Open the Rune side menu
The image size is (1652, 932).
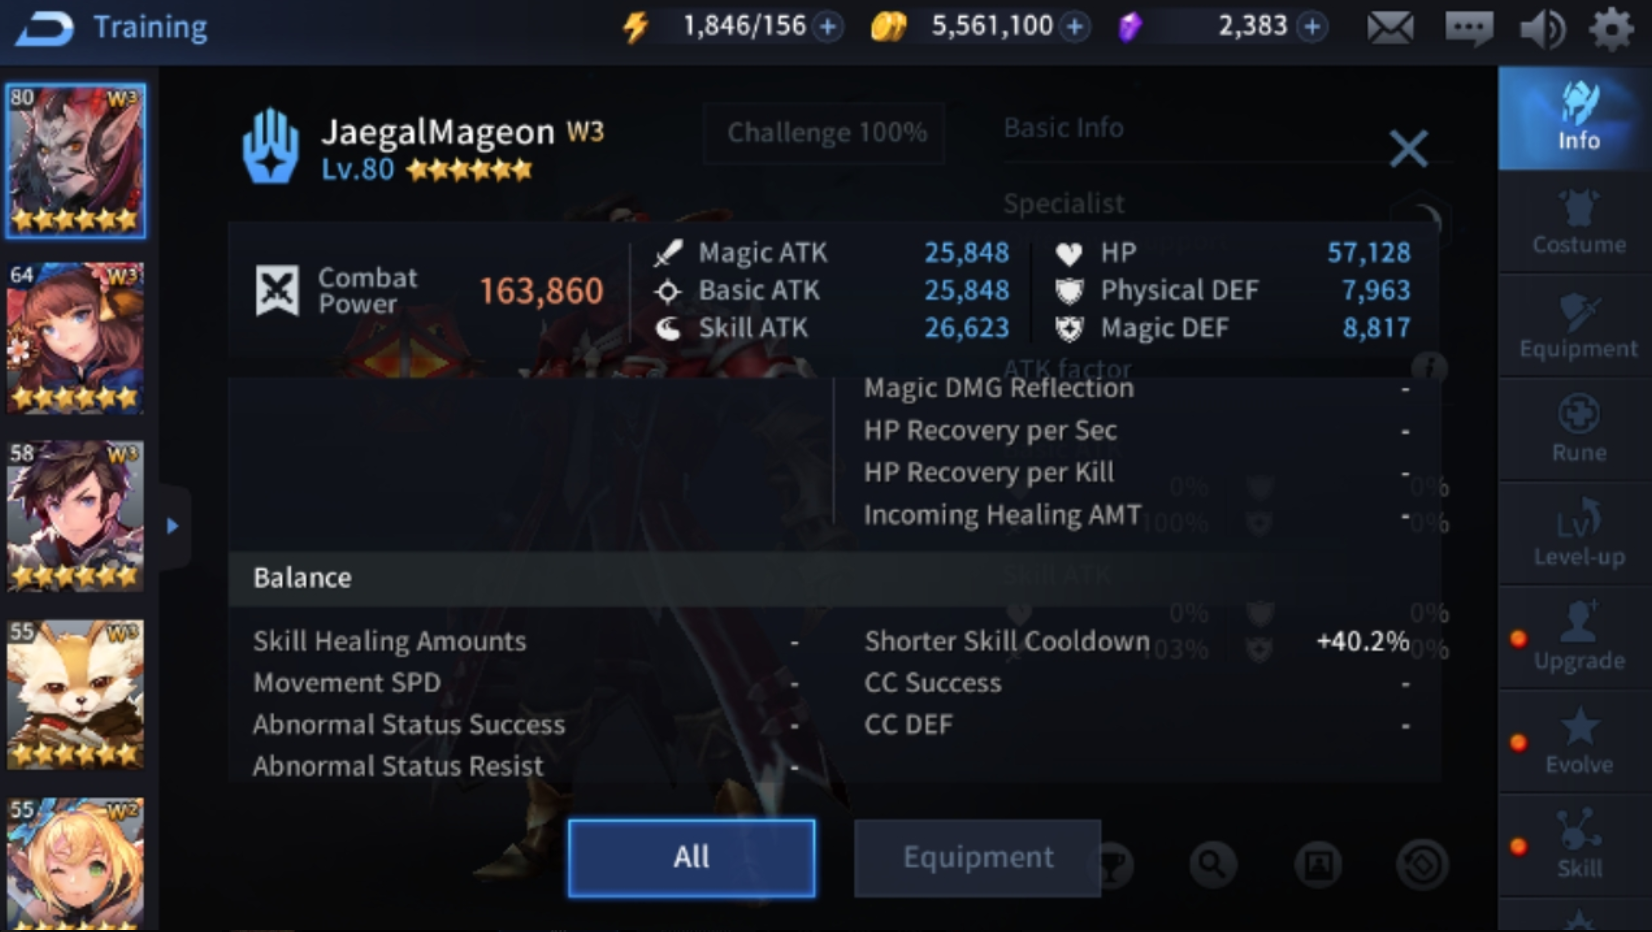1578,430
